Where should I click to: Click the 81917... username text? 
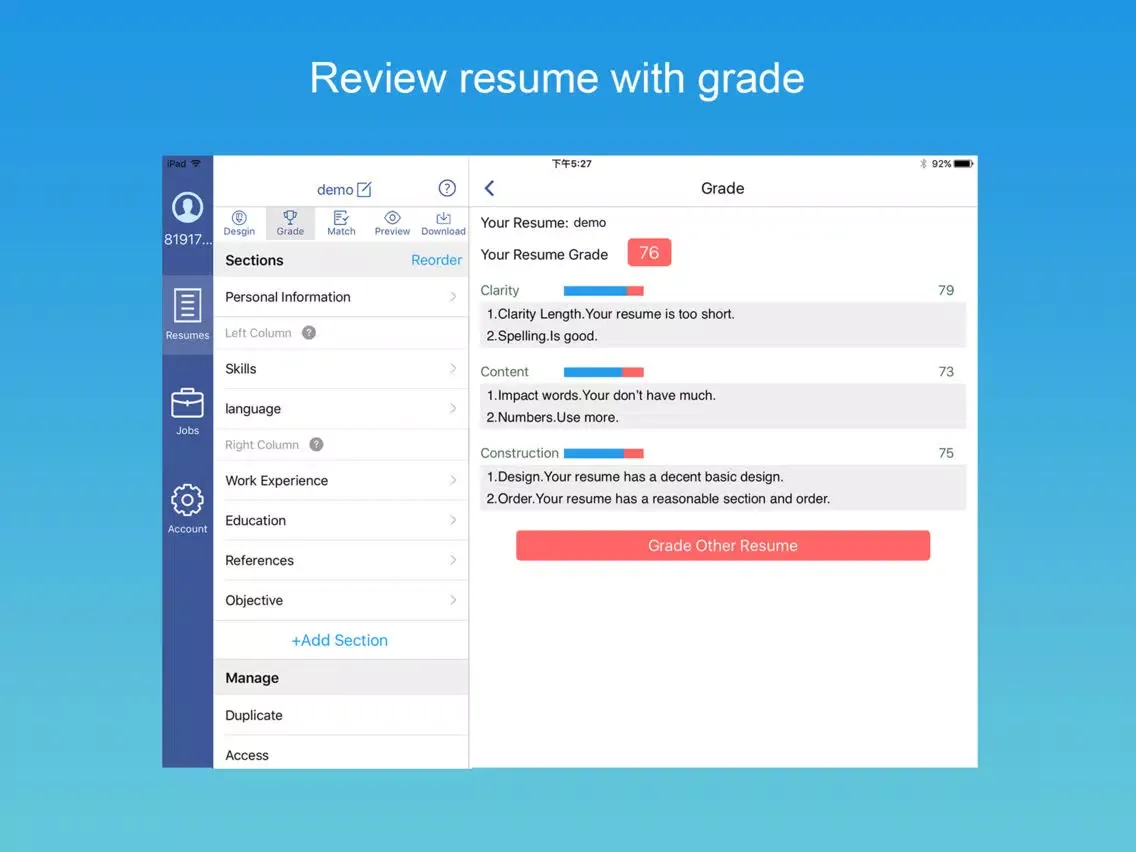pyautogui.click(x=188, y=240)
